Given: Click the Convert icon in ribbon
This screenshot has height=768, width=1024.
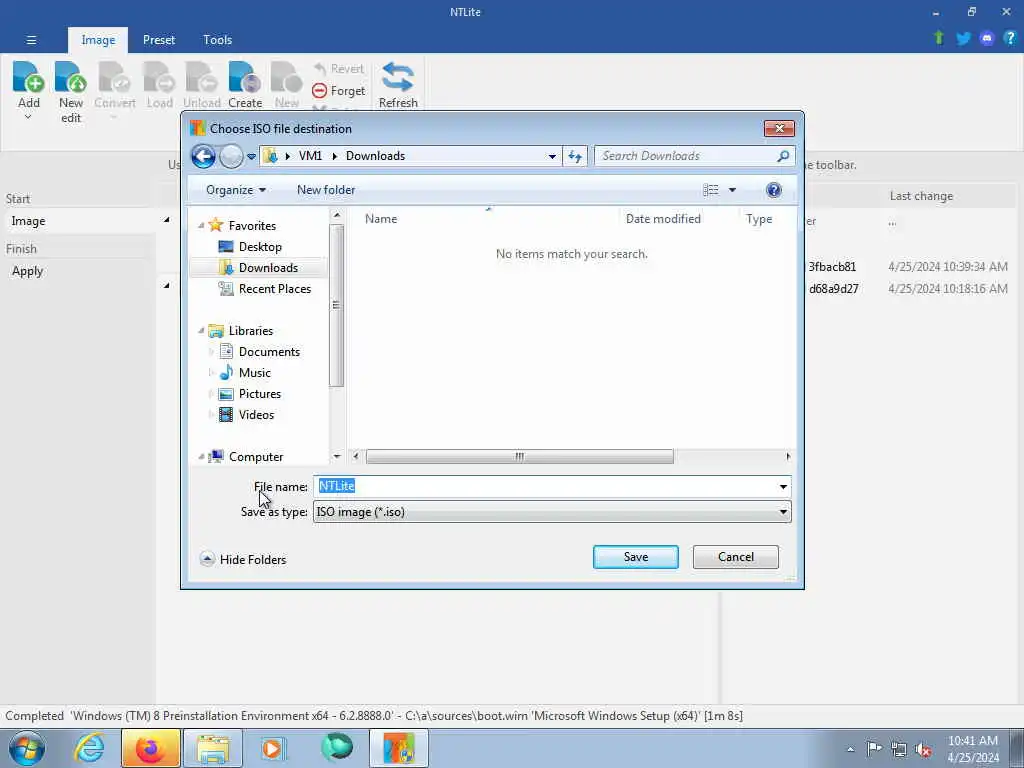Looking at the screenshot, I should 115,77.
